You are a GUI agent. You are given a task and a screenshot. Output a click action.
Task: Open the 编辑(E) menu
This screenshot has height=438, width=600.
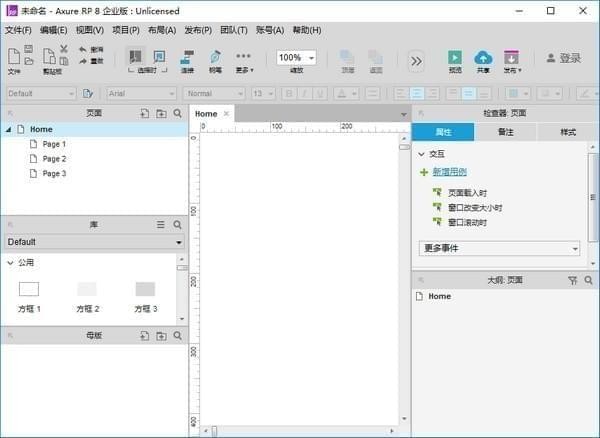[x=54, y=30]
